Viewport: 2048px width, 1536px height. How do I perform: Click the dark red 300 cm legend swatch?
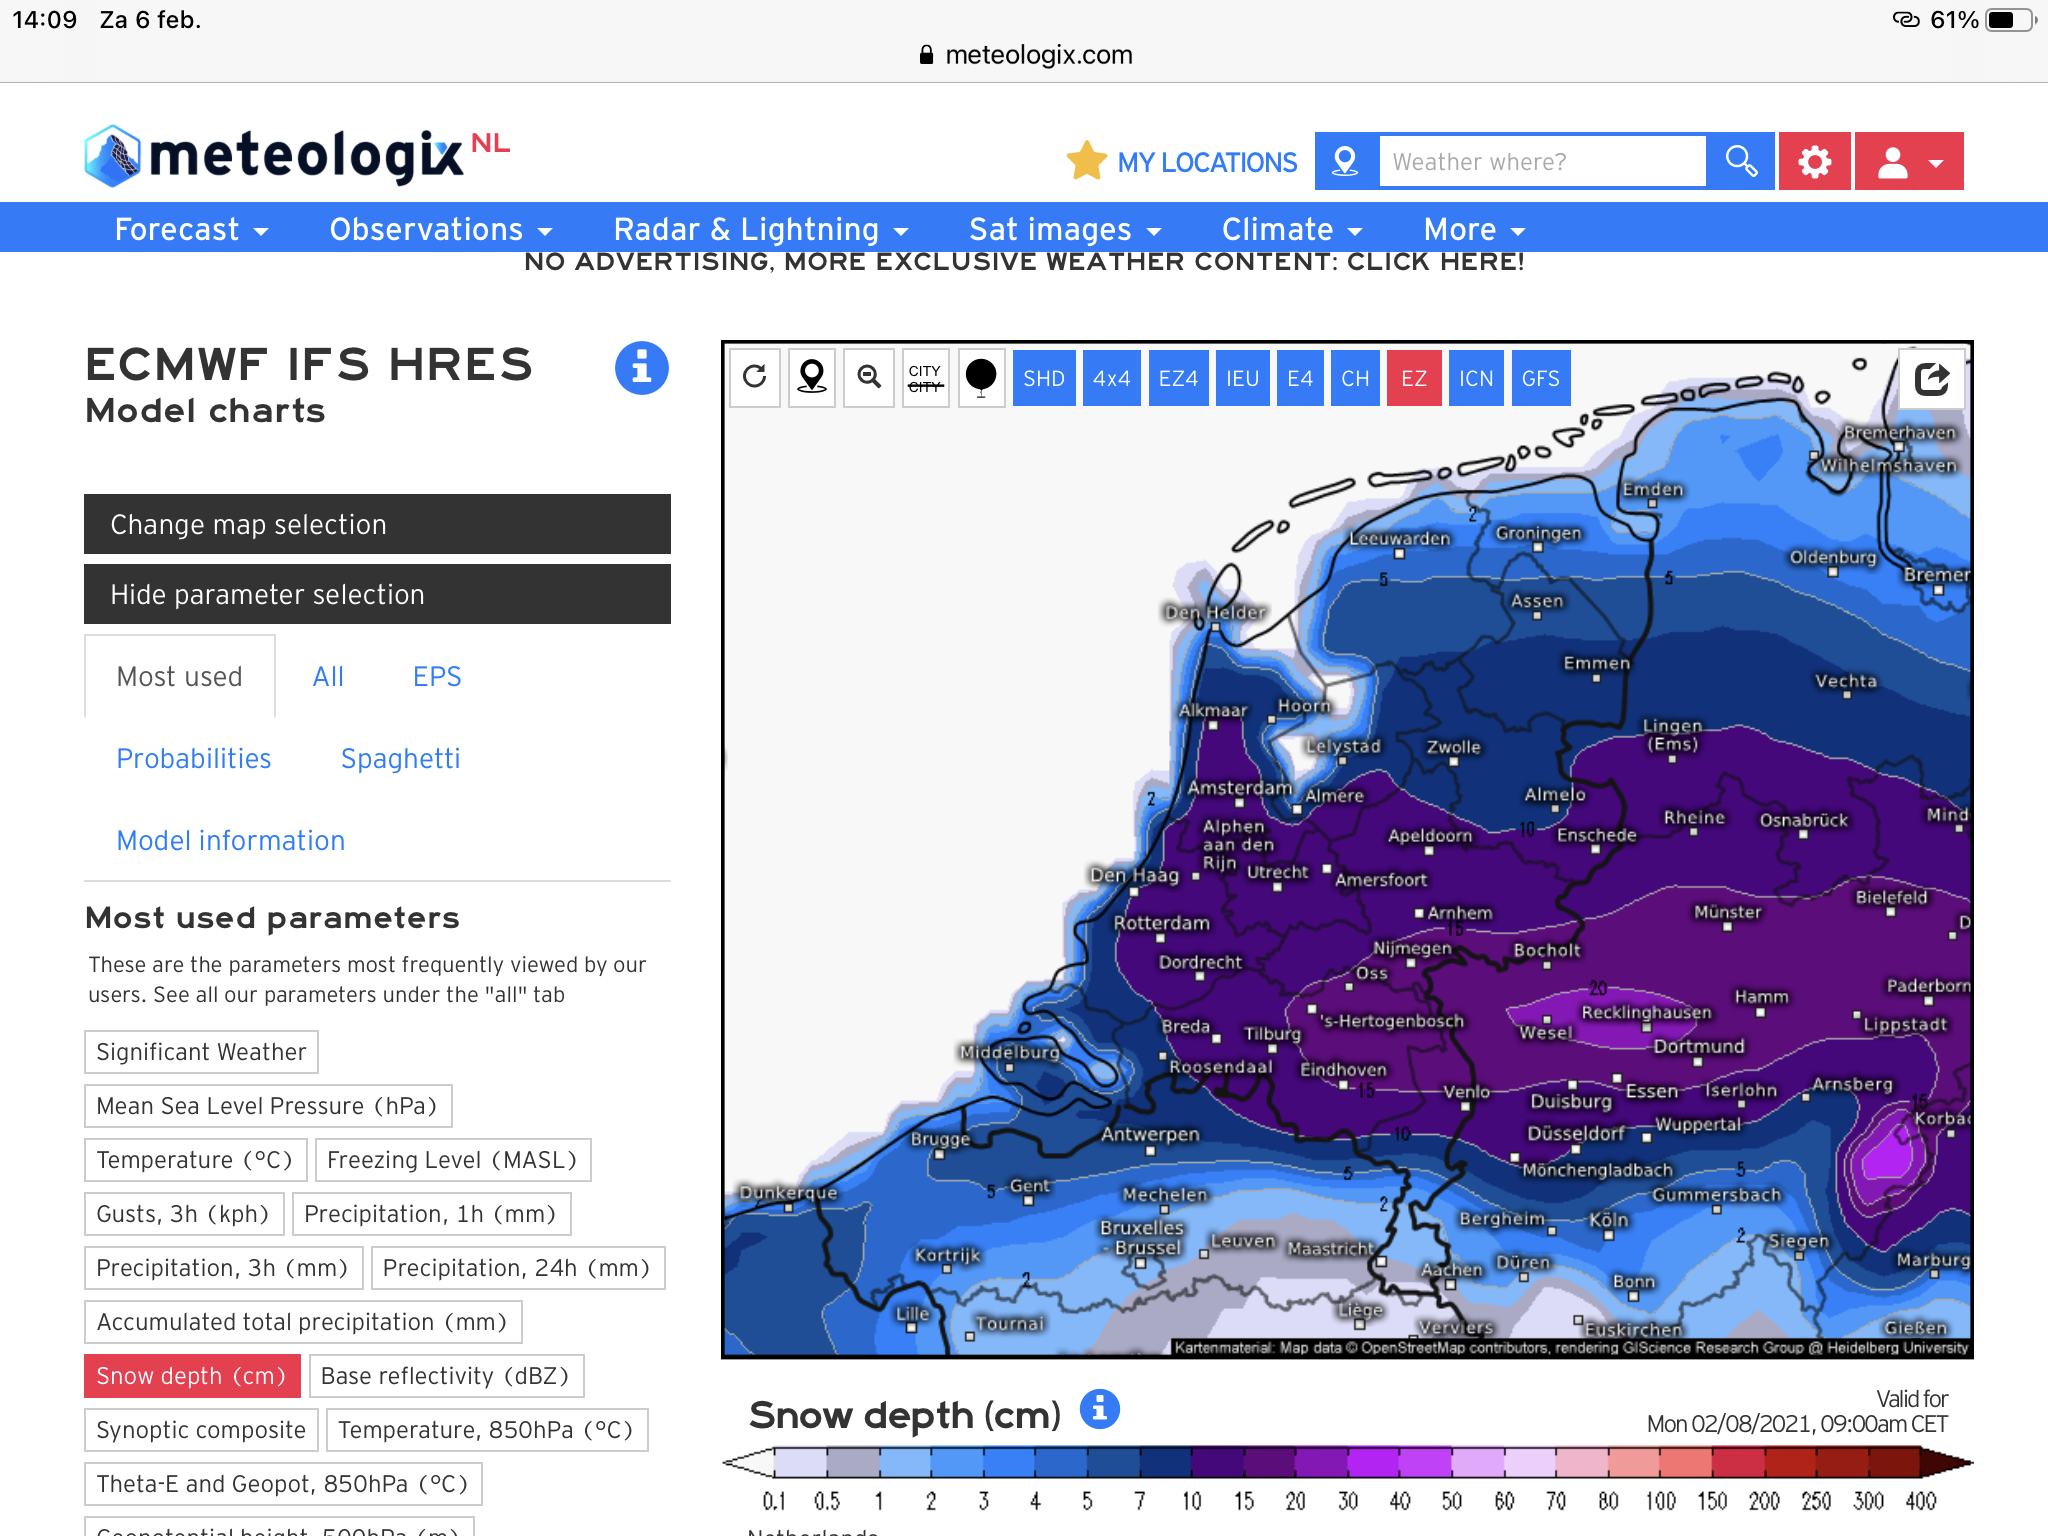(x=1893, y=1463)
